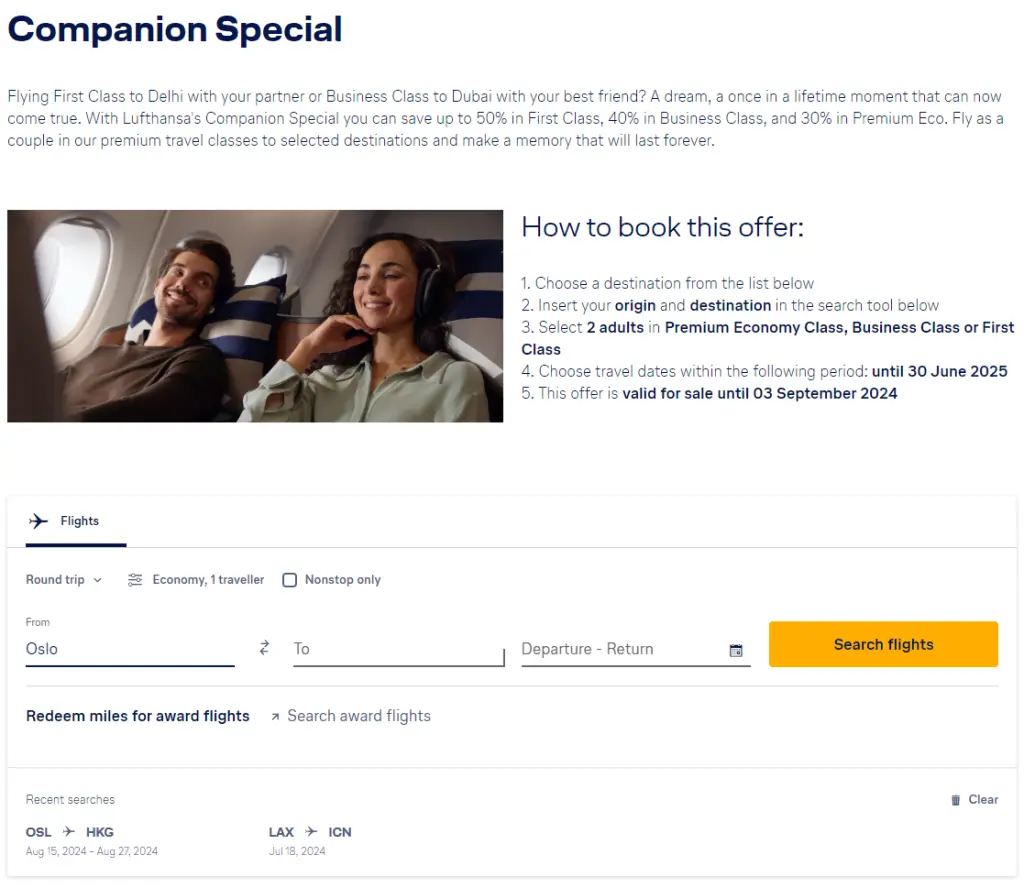Click the arrow icon before Search award flights
This screenshot has width=1024, height=888.
point(276,715)
